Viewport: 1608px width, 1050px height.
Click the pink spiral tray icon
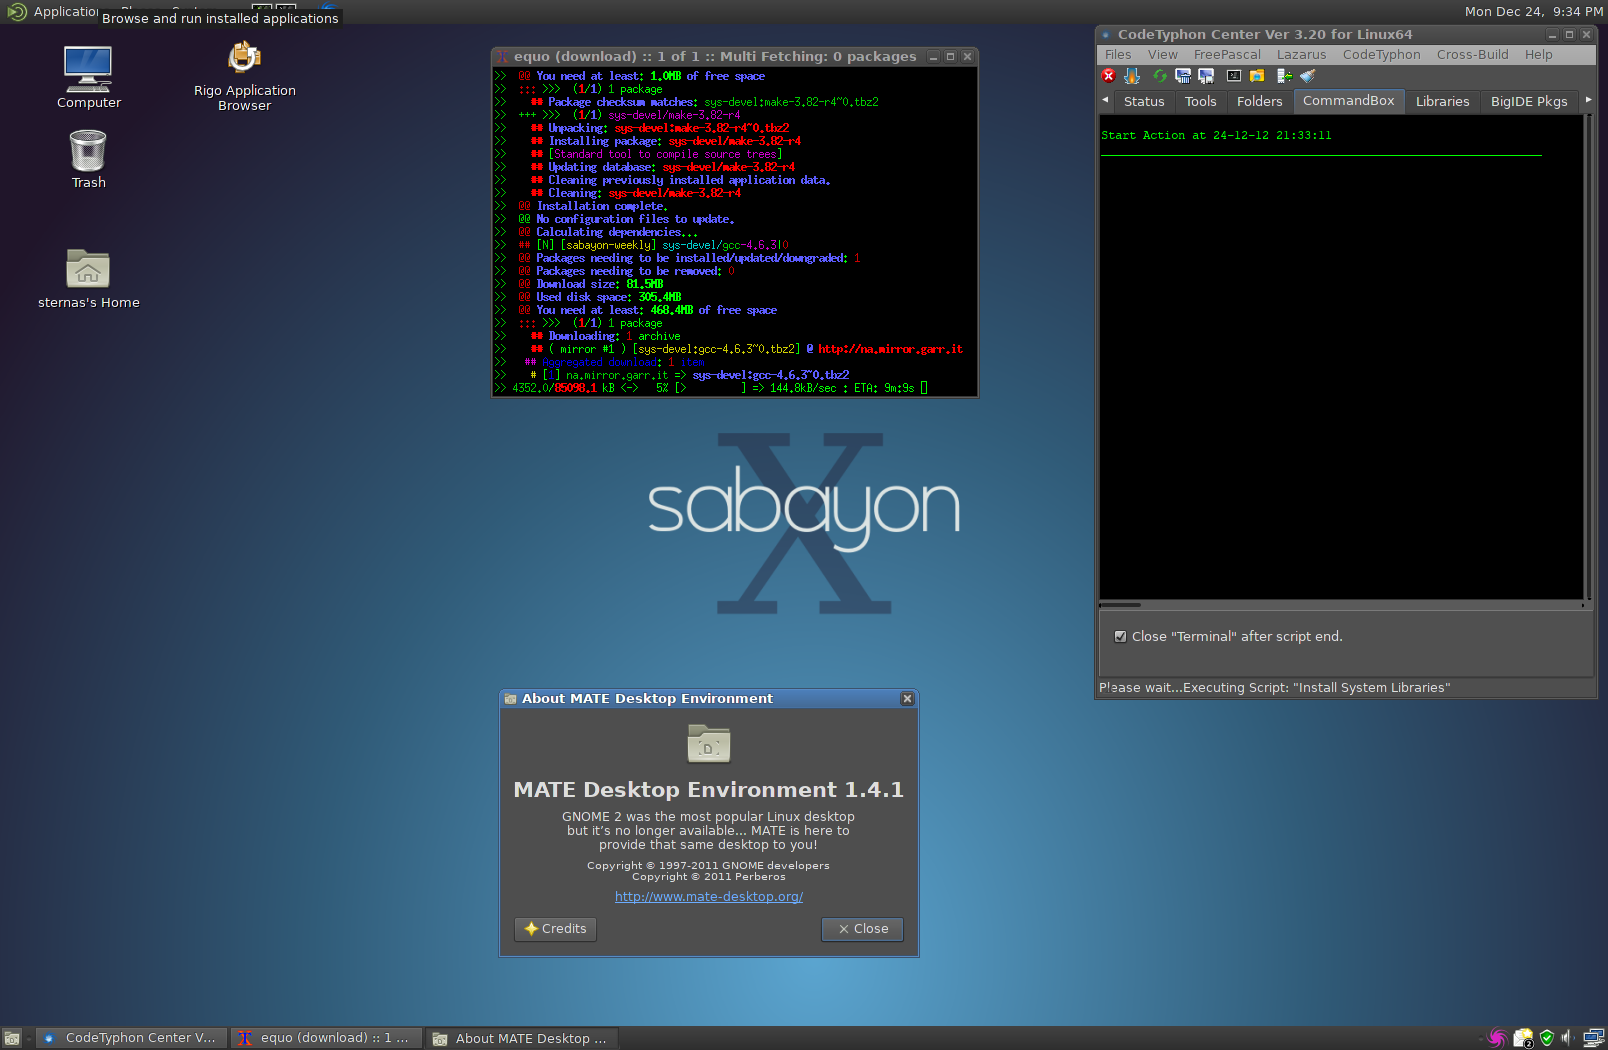(x=1497, y=1038)
